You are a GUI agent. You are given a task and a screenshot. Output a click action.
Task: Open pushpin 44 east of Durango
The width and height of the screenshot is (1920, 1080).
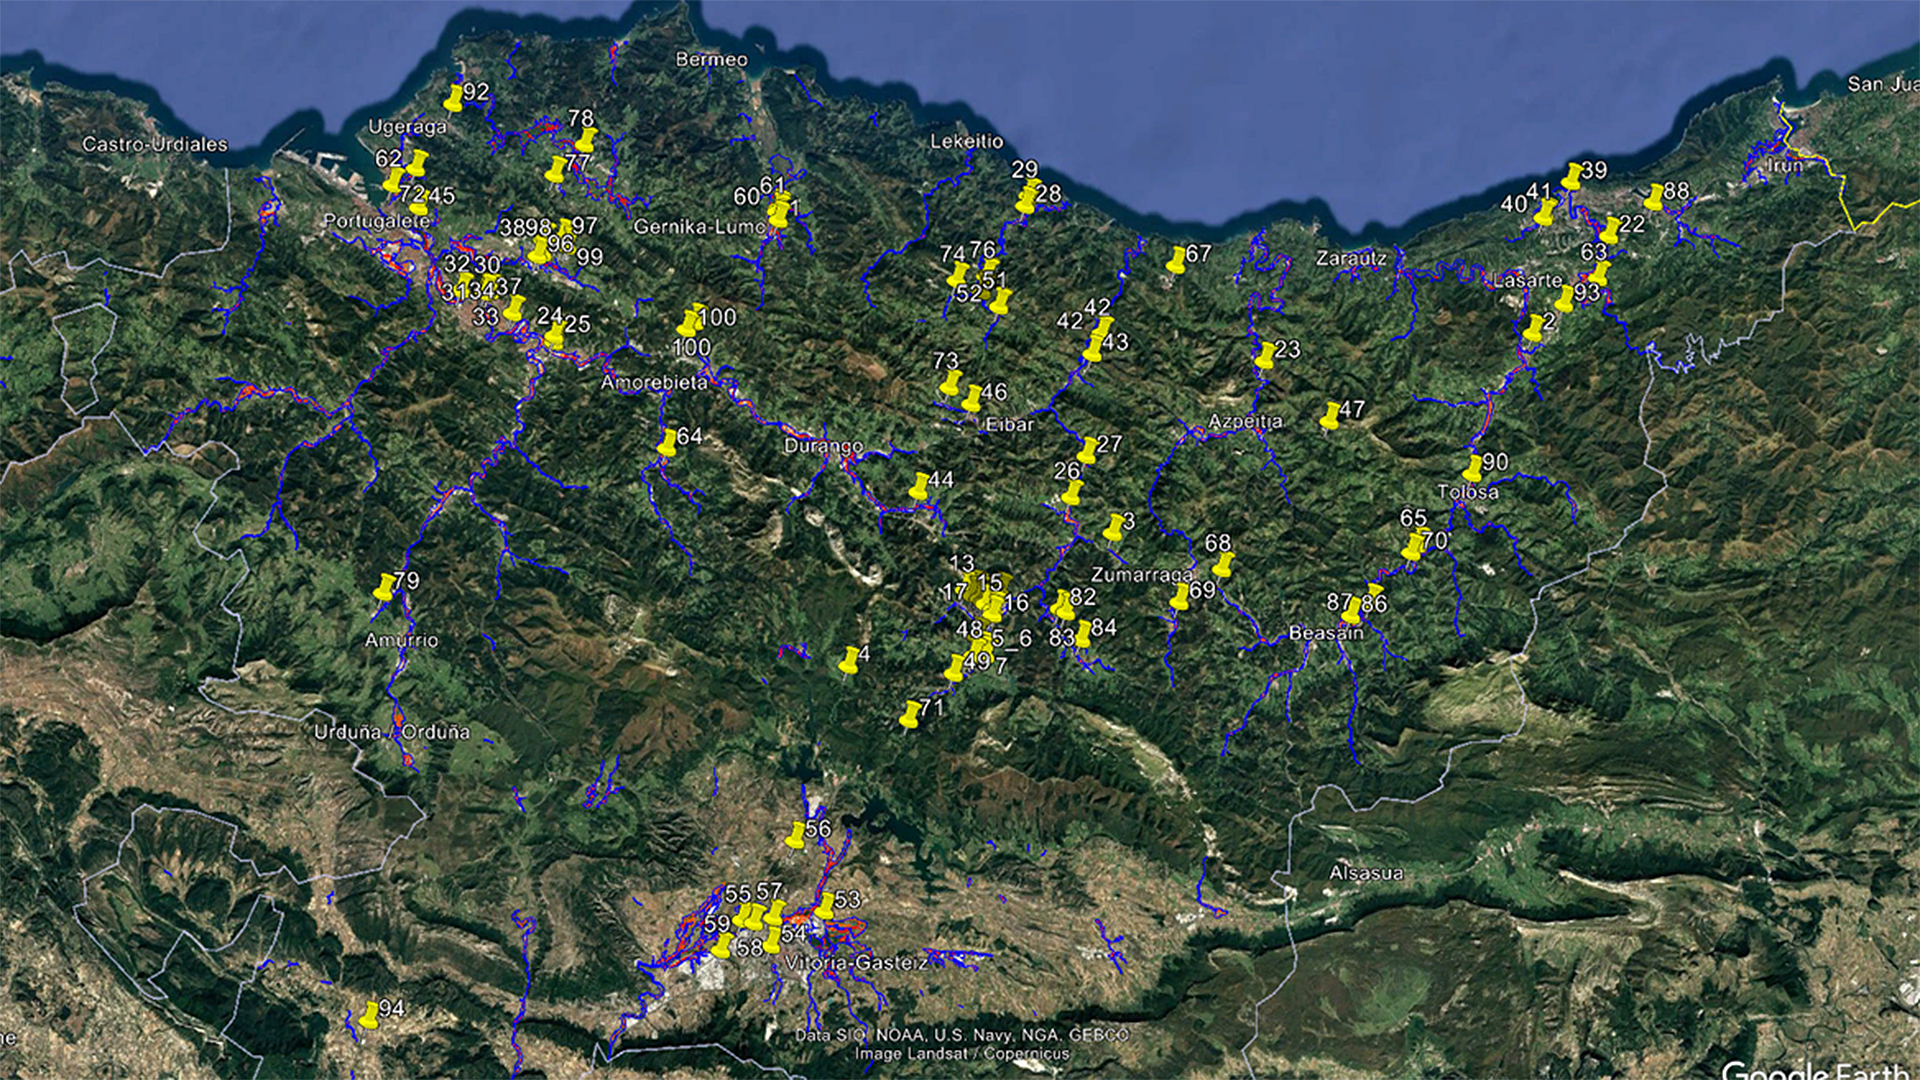point(919,486)
